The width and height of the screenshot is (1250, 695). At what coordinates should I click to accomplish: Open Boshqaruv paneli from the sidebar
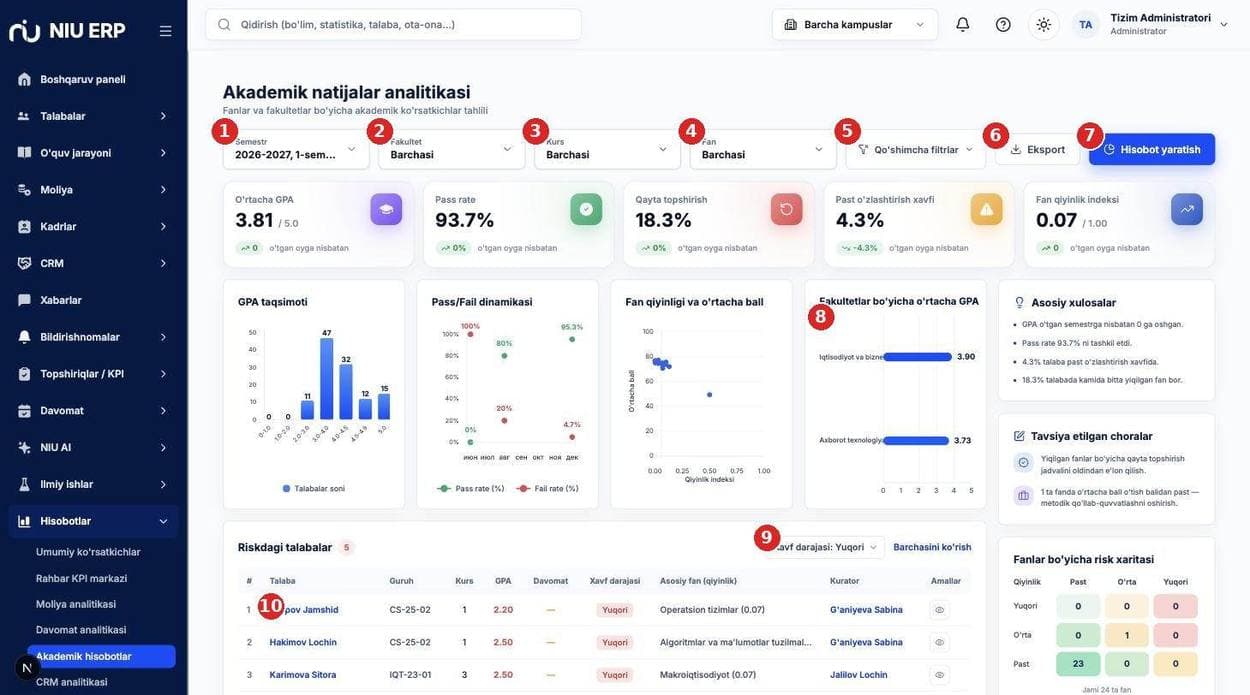click(x=94, y=79)
